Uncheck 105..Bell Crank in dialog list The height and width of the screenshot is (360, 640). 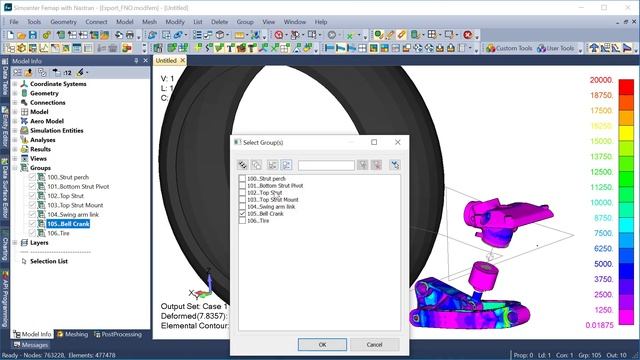242,213
